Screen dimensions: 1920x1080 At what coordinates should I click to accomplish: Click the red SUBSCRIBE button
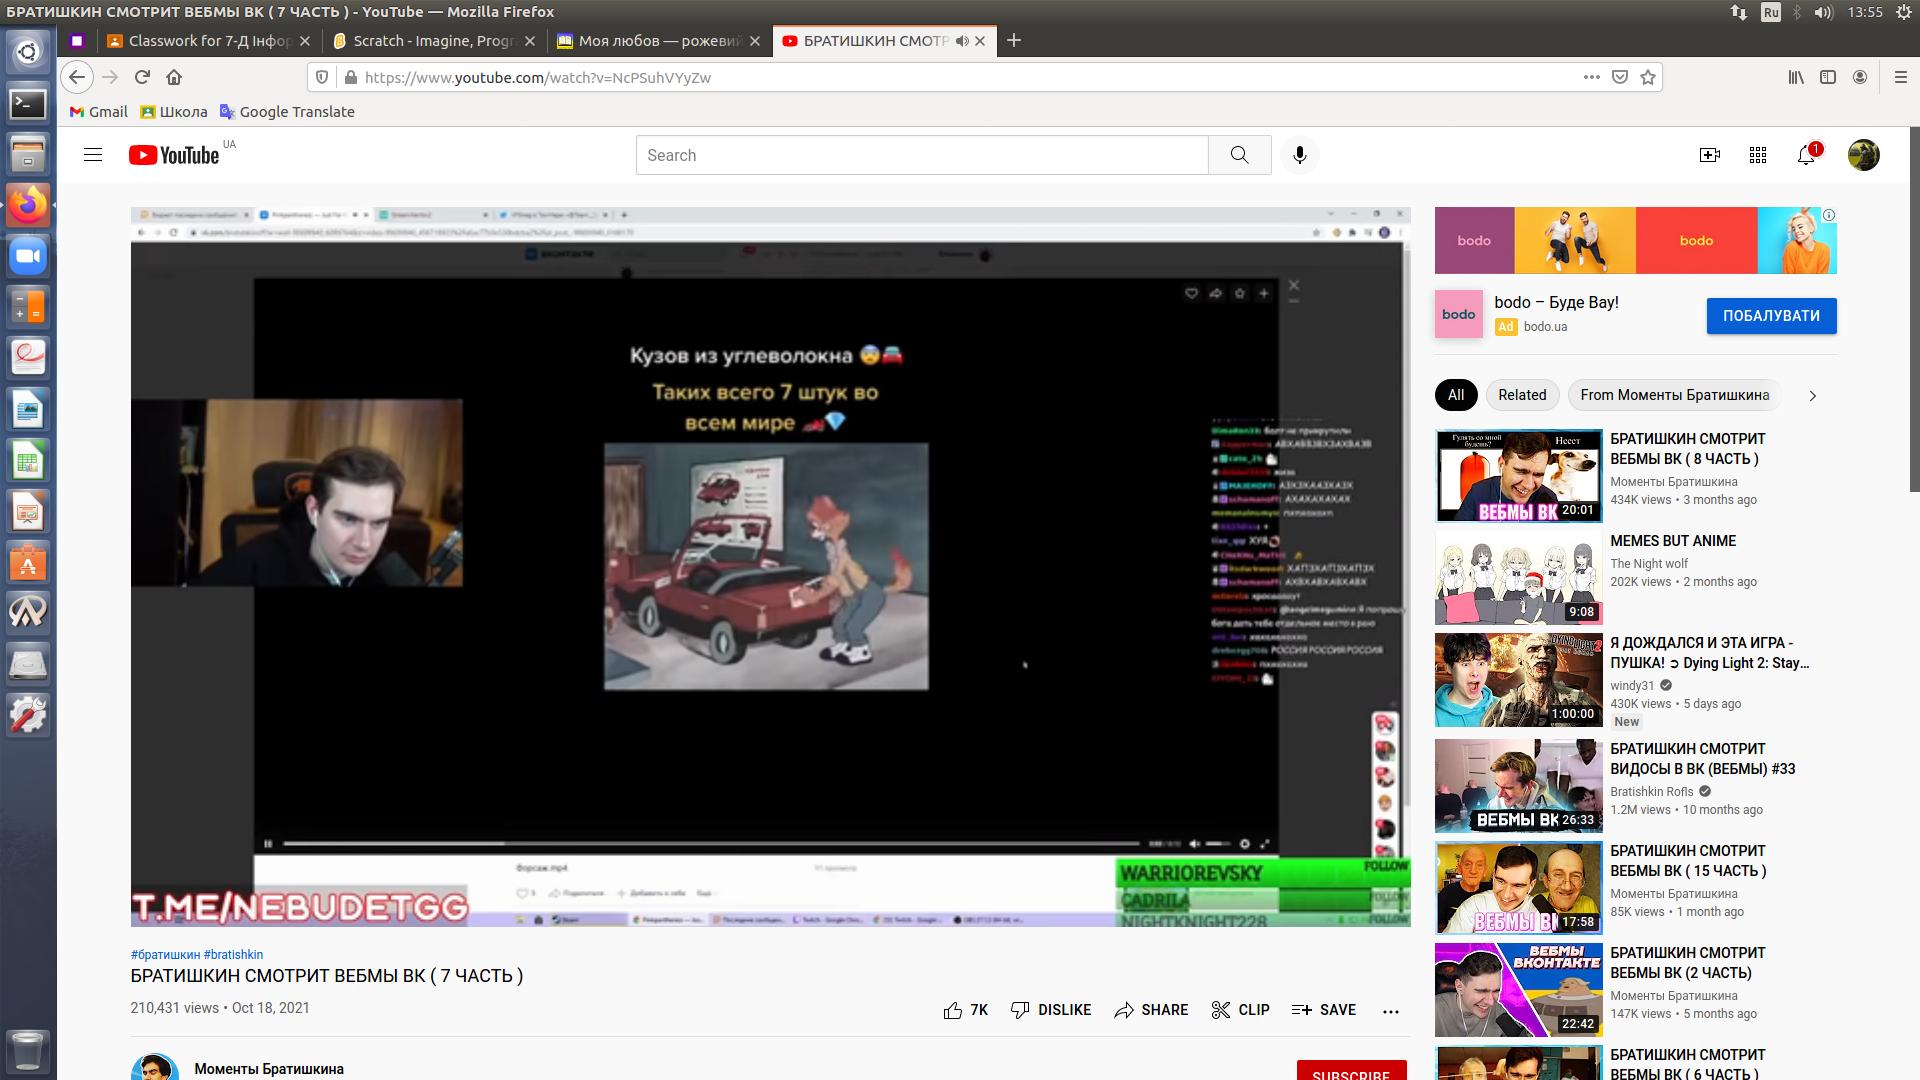point(1351,1072)
